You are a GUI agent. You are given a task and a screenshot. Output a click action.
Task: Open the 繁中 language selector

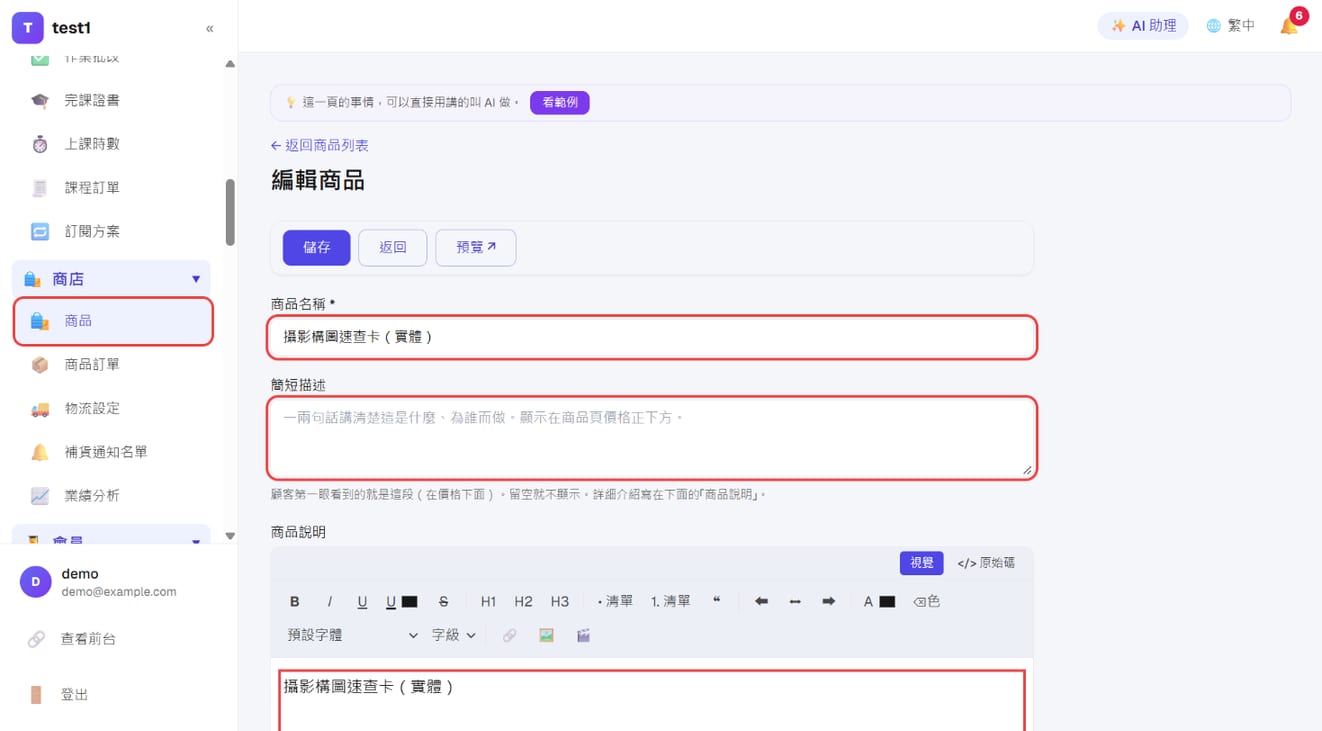[1231, 26]
